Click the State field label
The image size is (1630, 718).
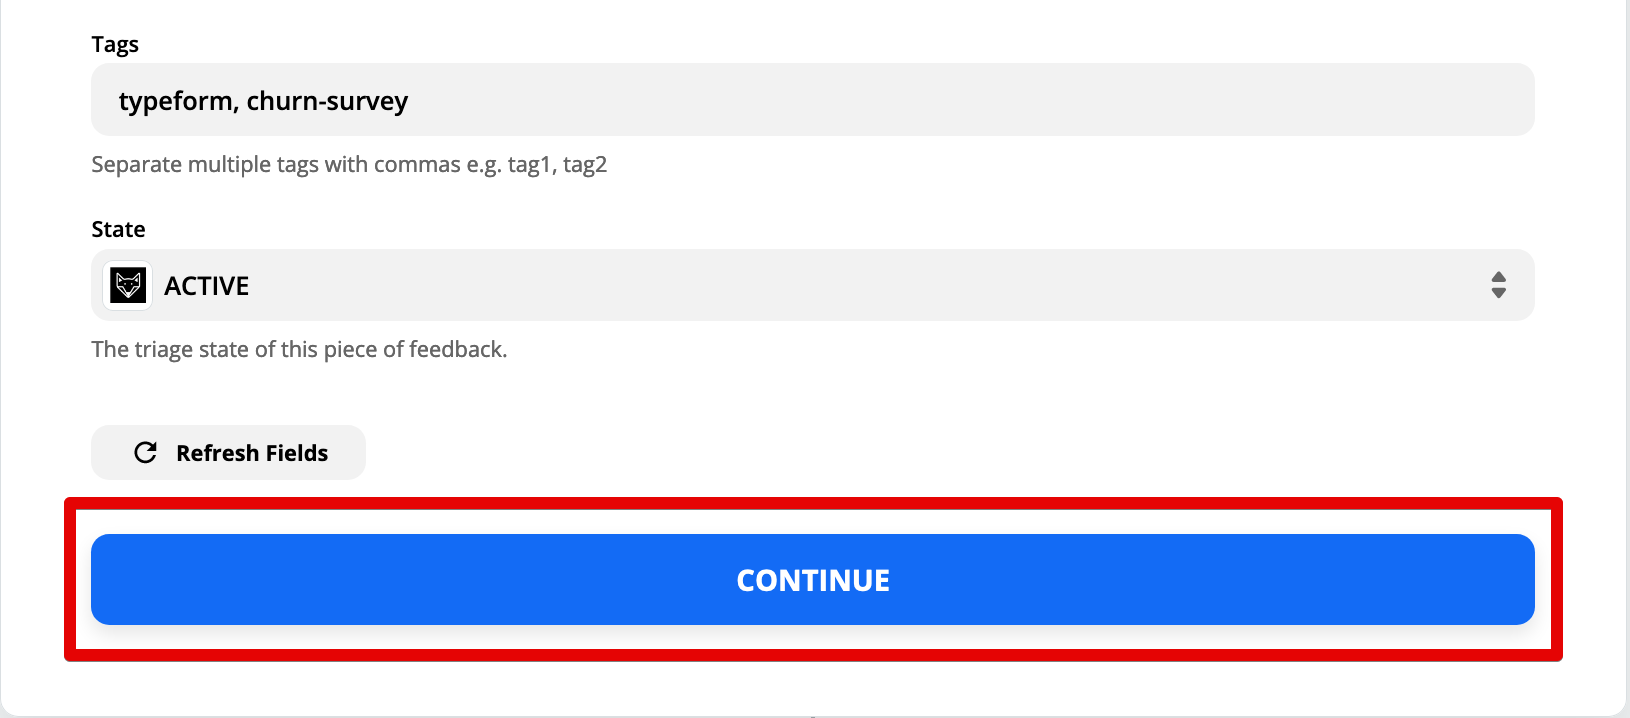point(118,229)
